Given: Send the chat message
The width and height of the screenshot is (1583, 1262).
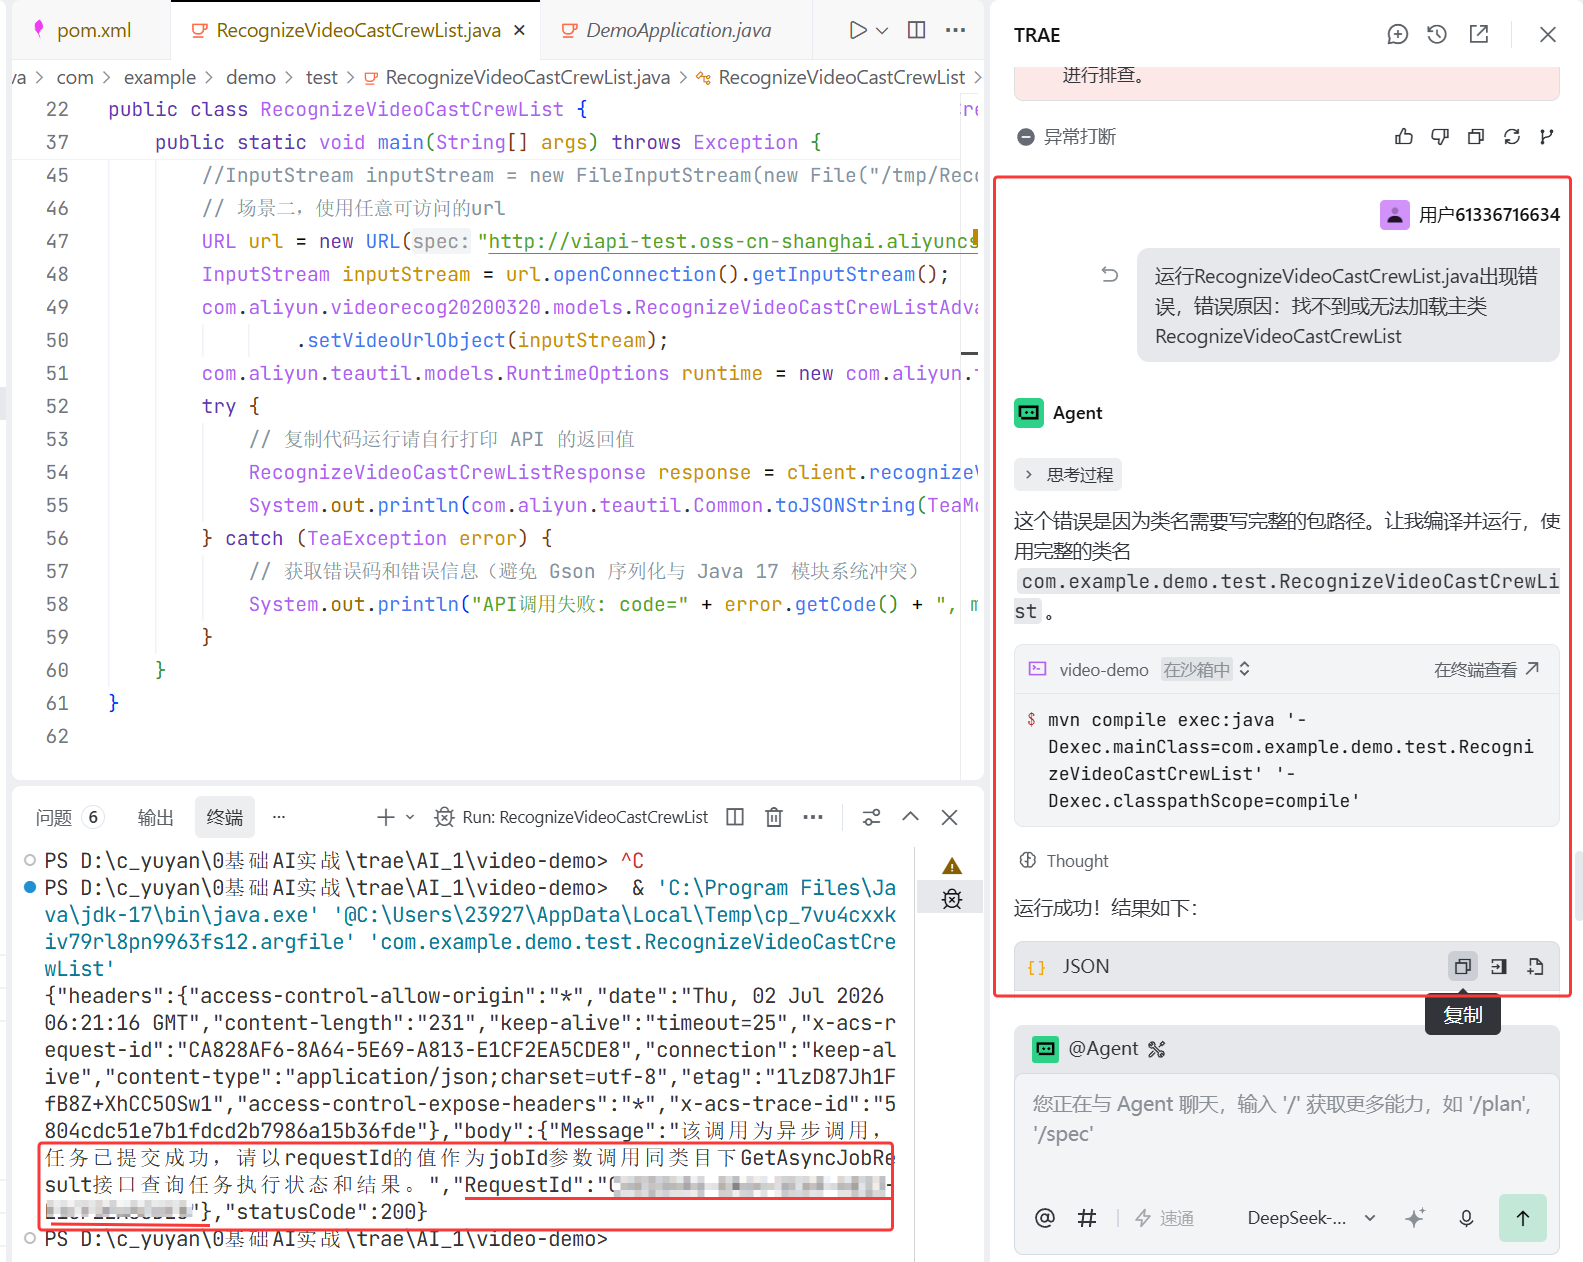Looking at the screenshot, I should pos(1523,1218).
